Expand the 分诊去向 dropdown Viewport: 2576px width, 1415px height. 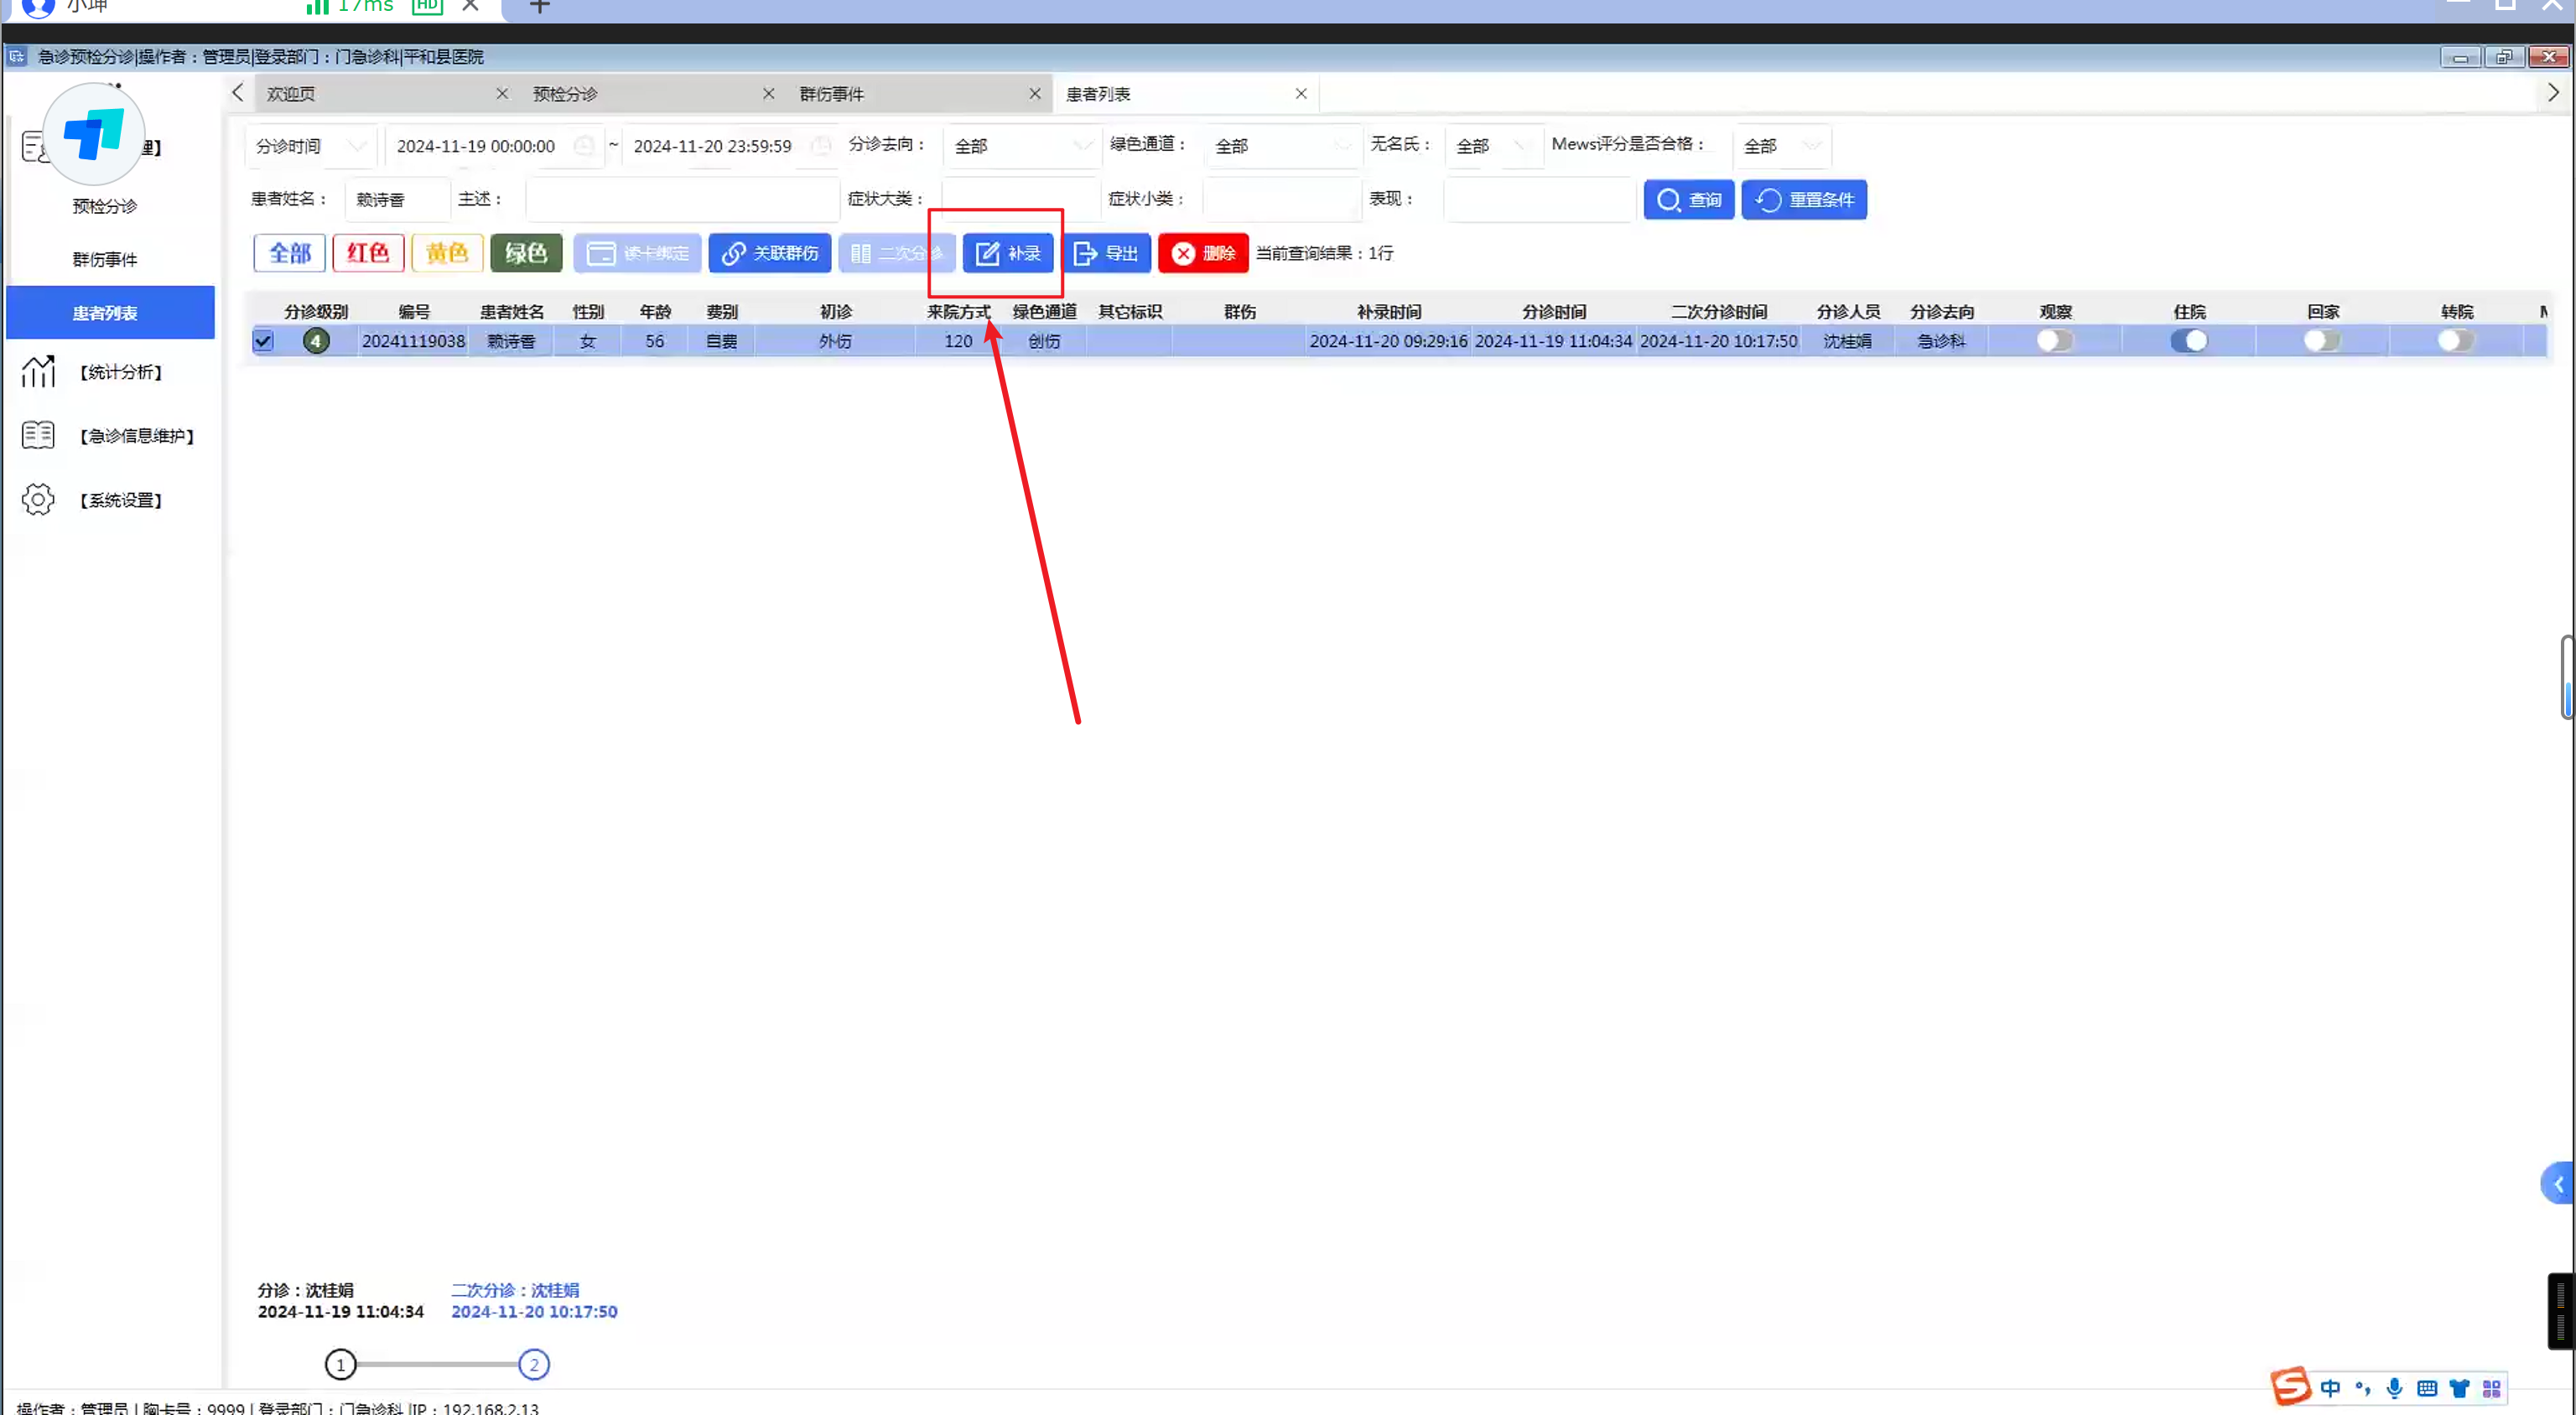1021,146
